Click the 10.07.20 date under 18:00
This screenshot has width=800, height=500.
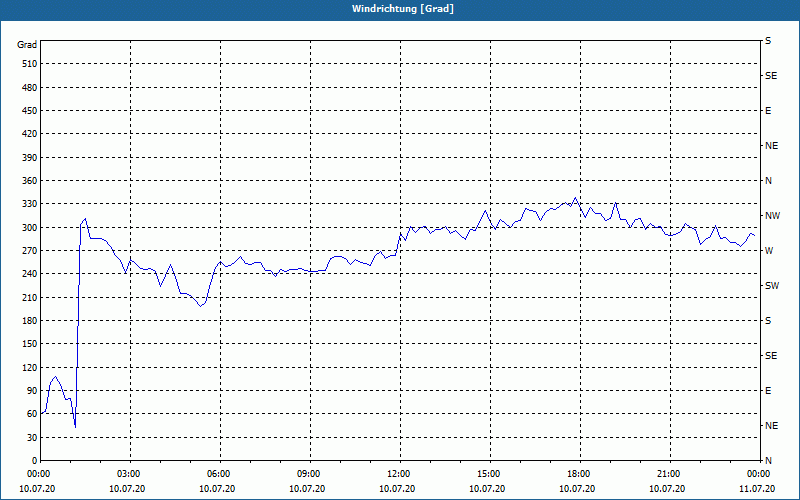pyautogui.click(x=578, y=489)
